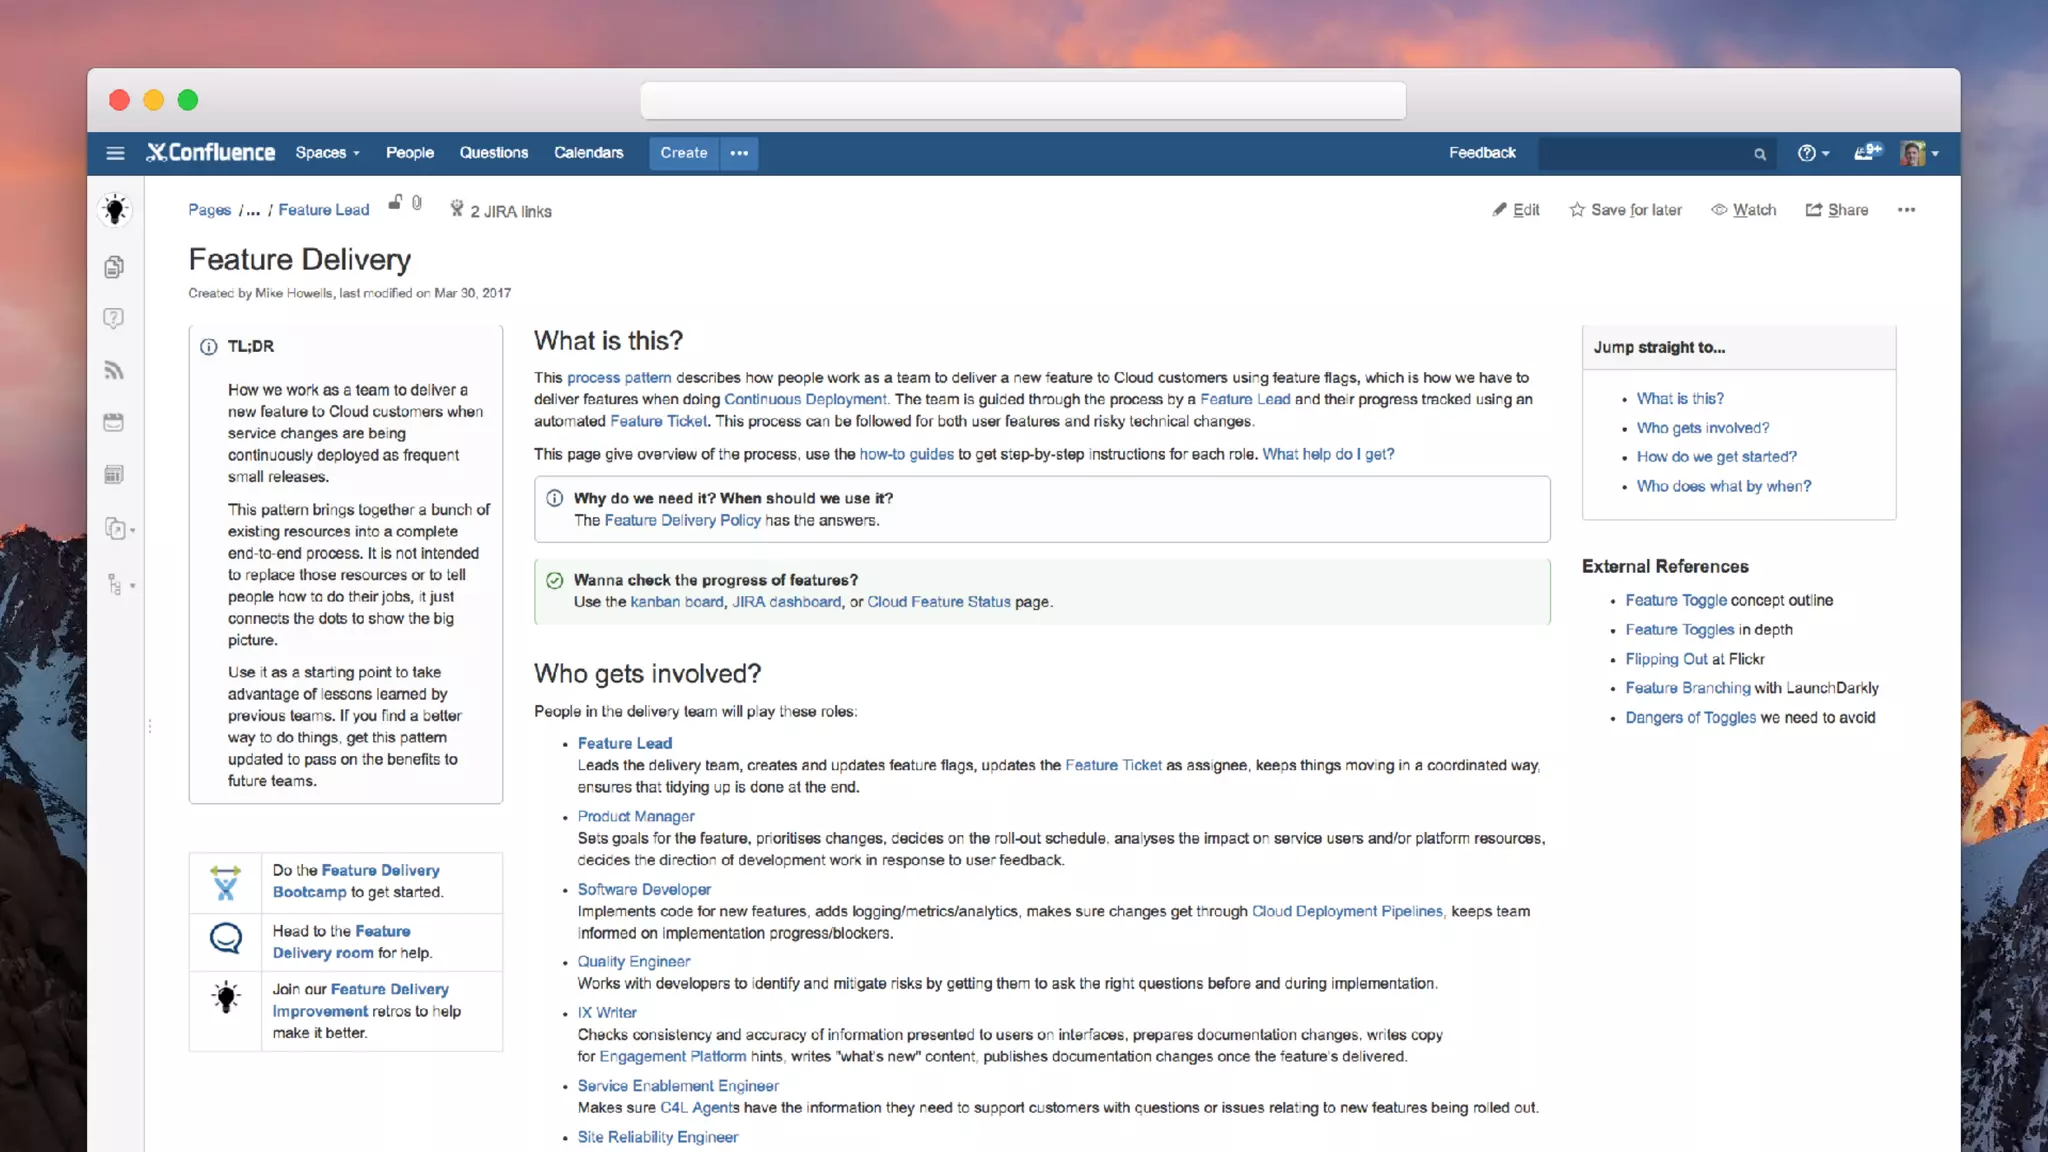Click the notifications icon in the header
Viewport: 2048px width, 1152px height.
[x=1866, y=152]
